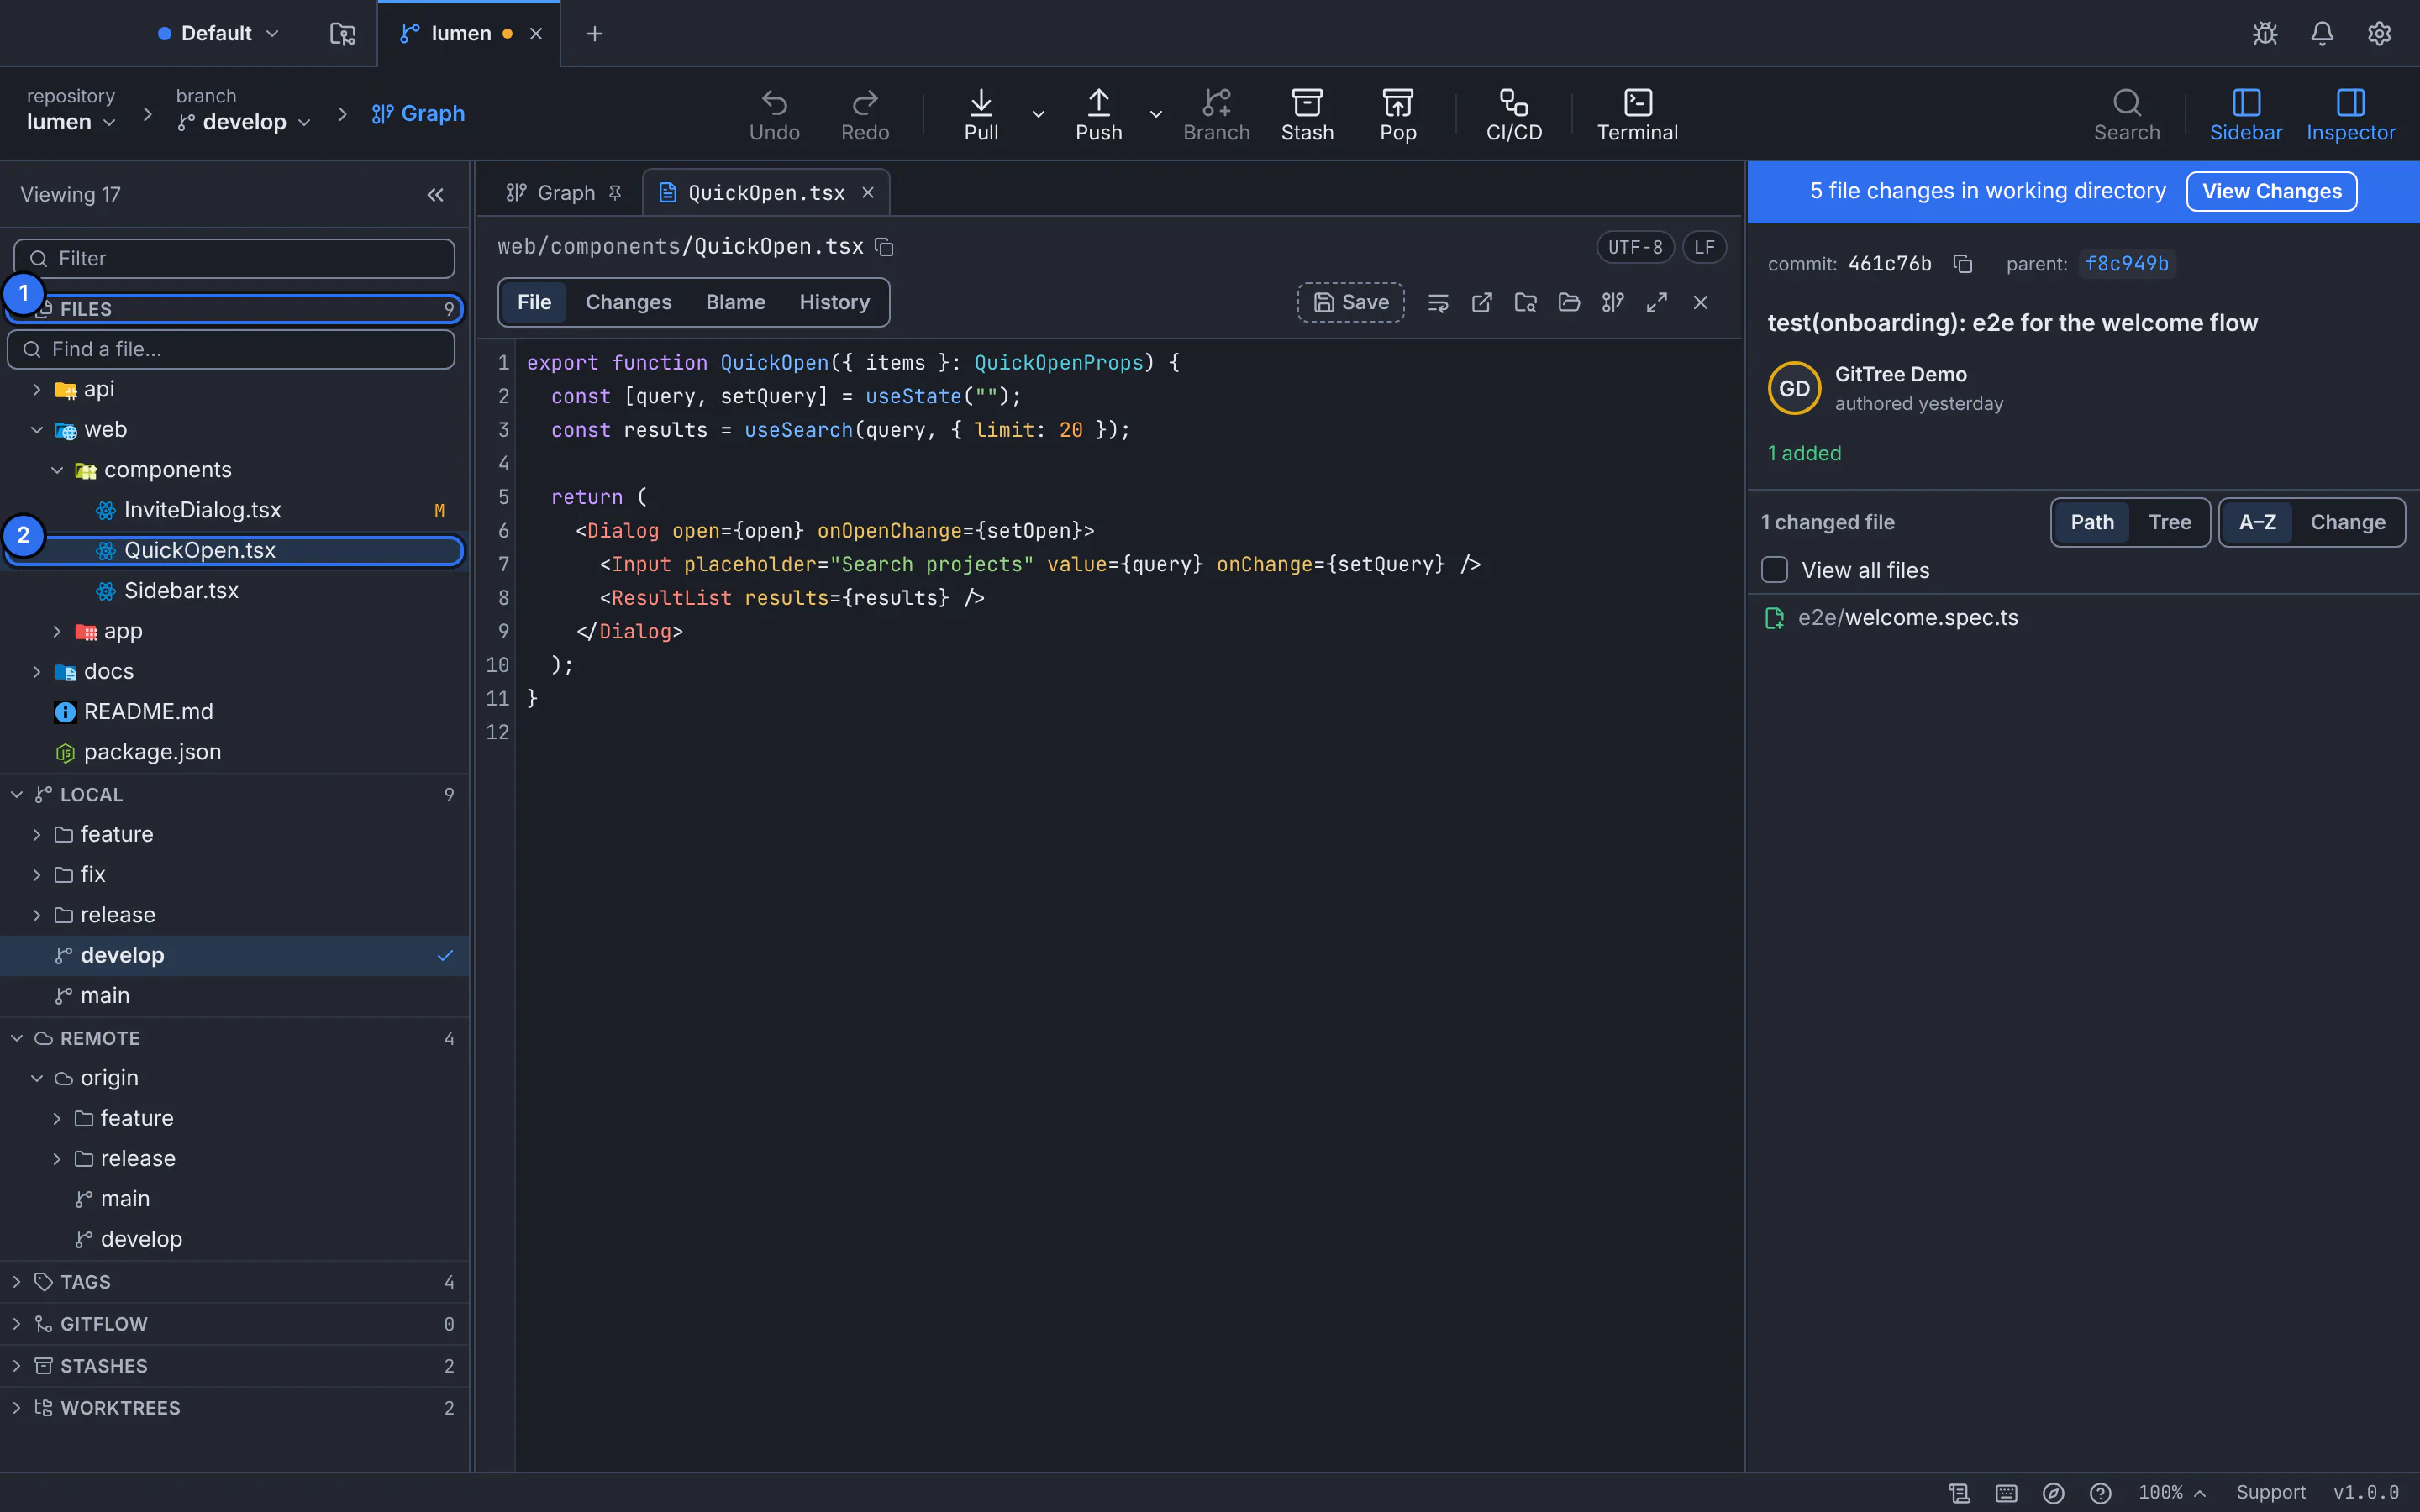Open the Stash action
The image size is (2420, 1512).
1307,114
